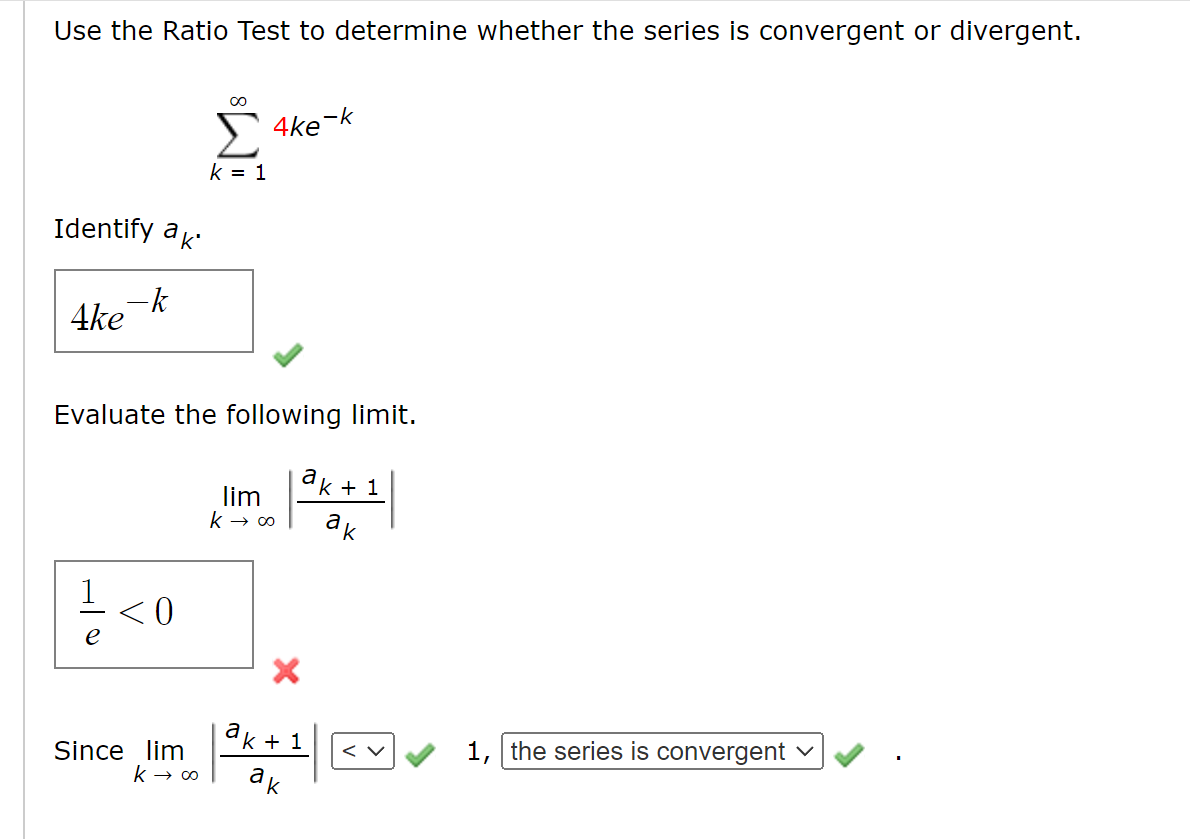
Task: Click the 'Evaluate the following limit' text
Action: (235, 414)
